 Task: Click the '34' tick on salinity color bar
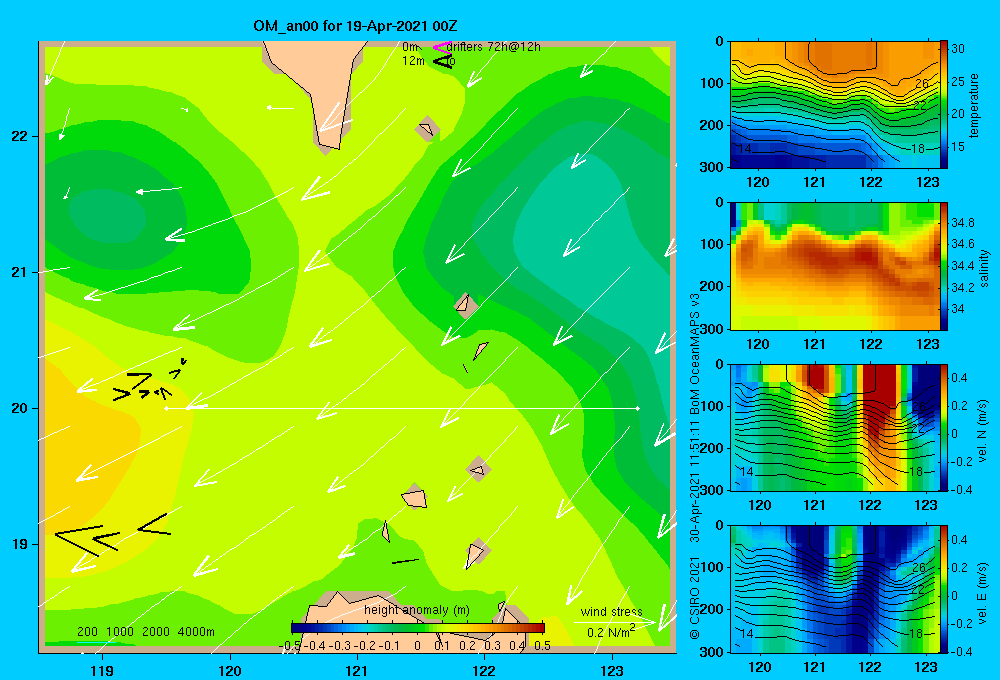click(958, 309)
